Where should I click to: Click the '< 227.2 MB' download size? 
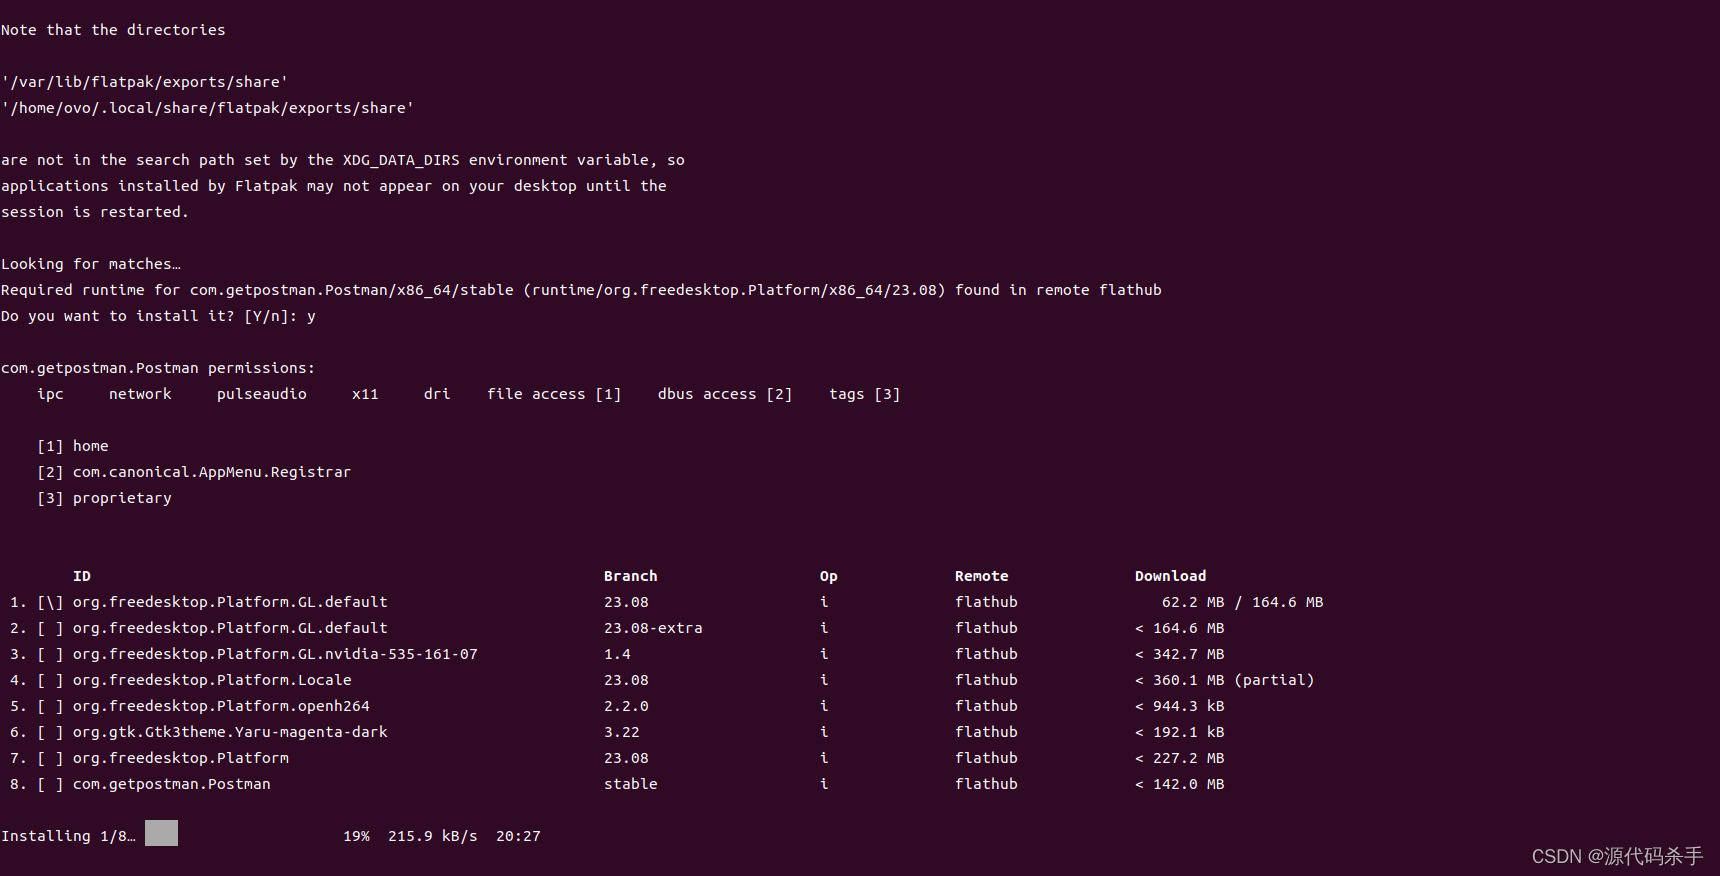(x=1180, y=758)
